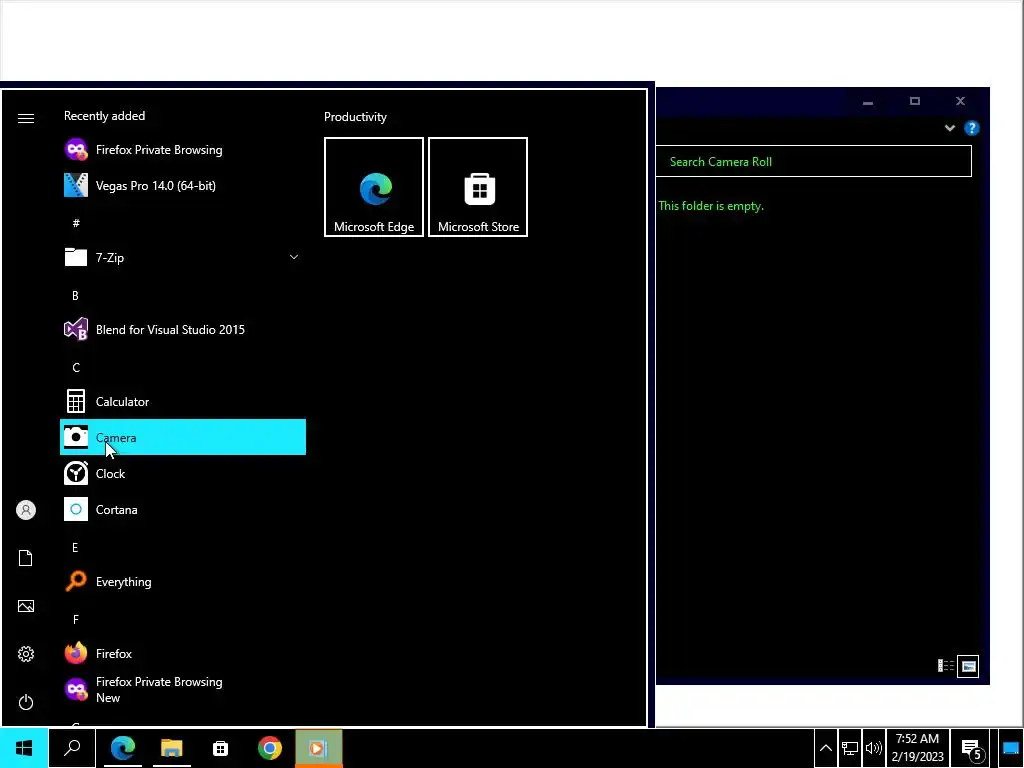Open the notification center icon
The height and width of the screenshot is (768, 1024).
pyautogui.click(x=971, y=748)
